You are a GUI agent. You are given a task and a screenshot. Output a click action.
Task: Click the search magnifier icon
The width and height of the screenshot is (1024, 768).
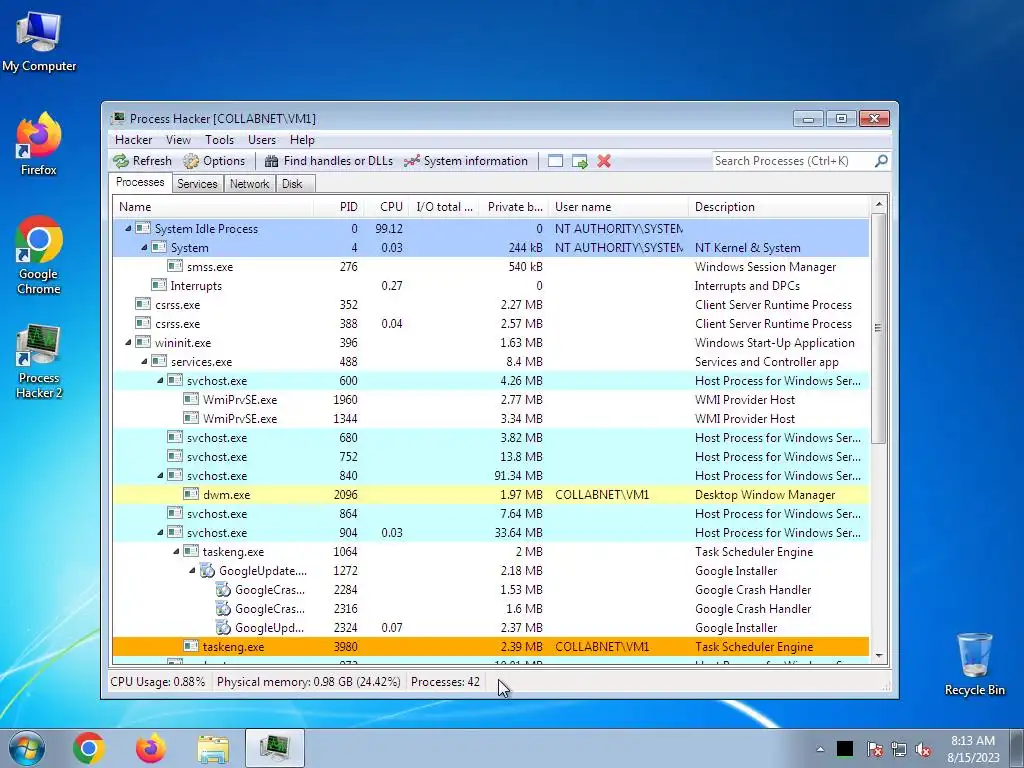click(881, 161)
